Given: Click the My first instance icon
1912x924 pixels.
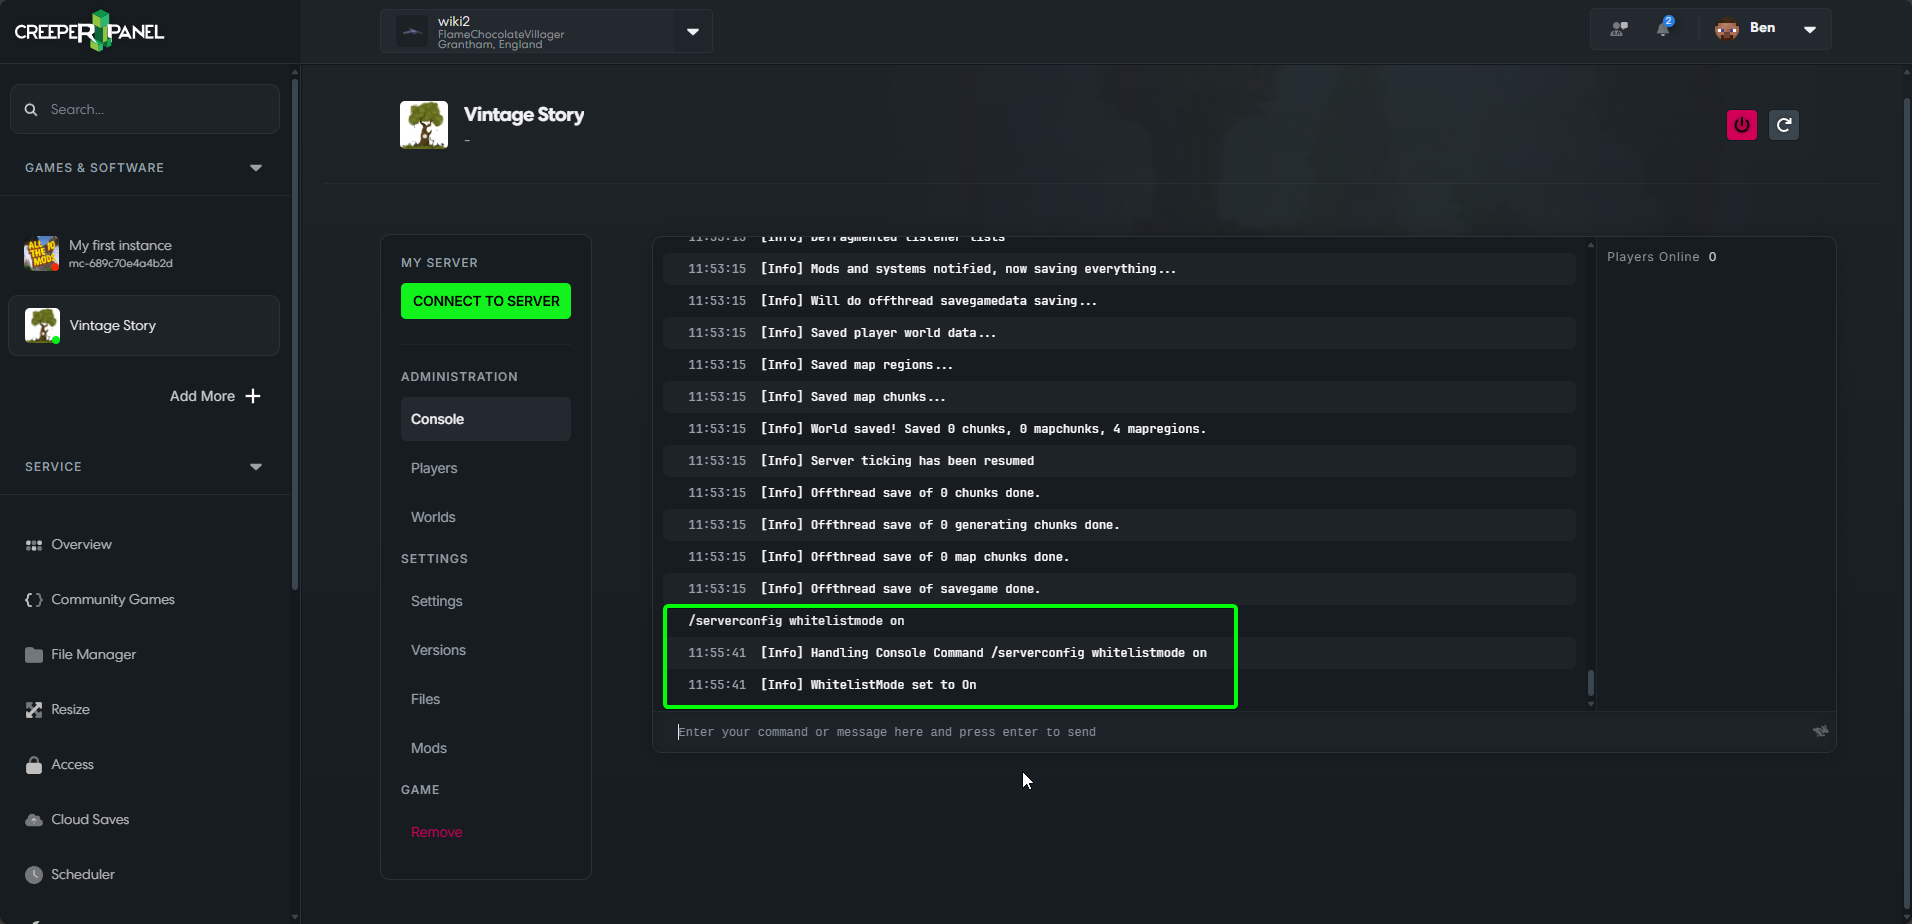Looking at the screenshot, I should click(41, 254).
